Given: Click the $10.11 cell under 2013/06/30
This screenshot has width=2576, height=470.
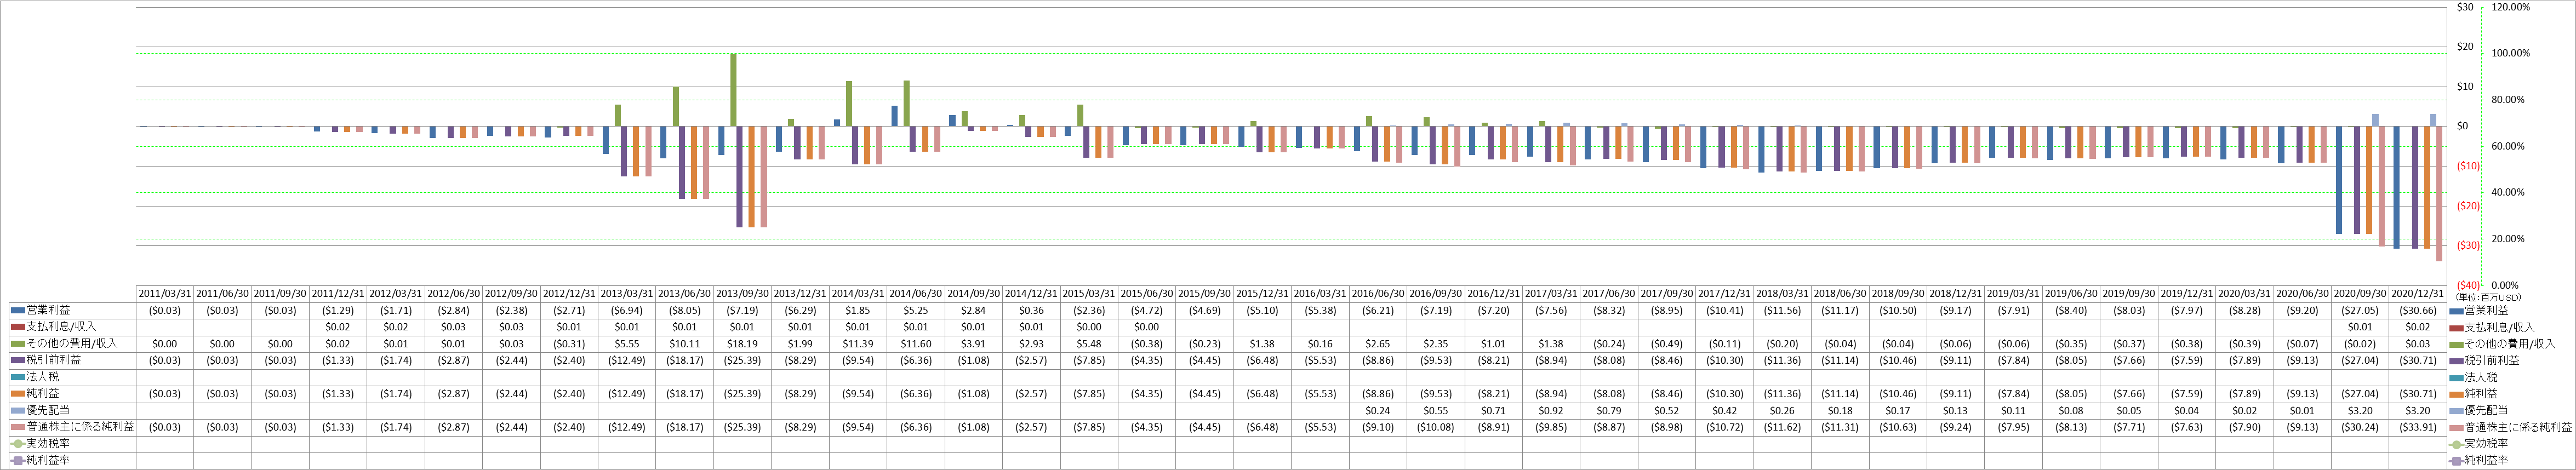Looking at the screenshot, I should (685, 344).
